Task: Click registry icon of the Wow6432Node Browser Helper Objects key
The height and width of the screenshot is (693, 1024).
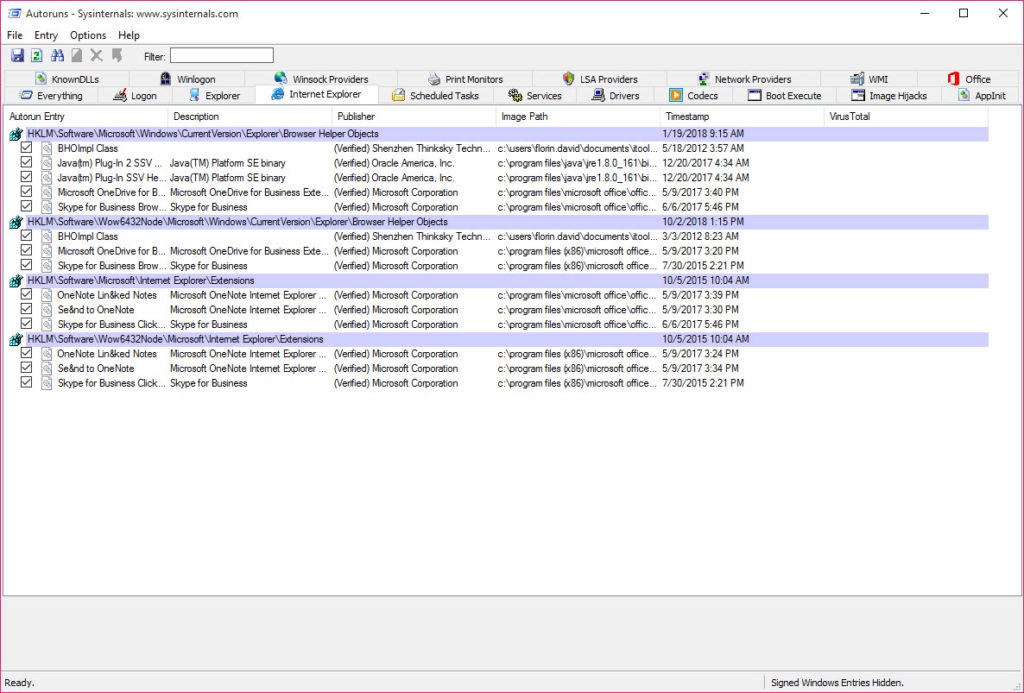Action: pos(16,222)
